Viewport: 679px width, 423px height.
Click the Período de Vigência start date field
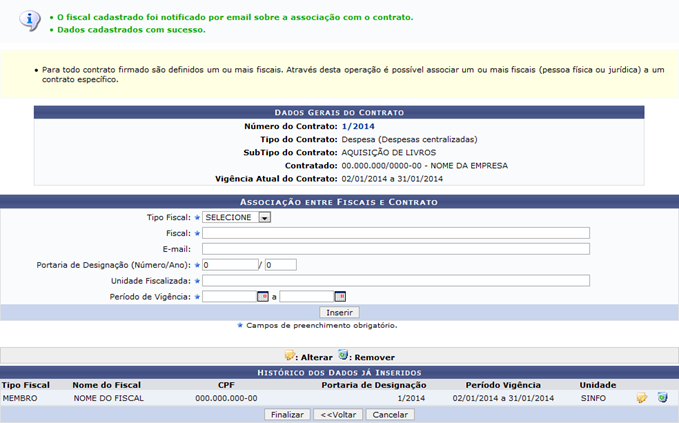point(230,297)
